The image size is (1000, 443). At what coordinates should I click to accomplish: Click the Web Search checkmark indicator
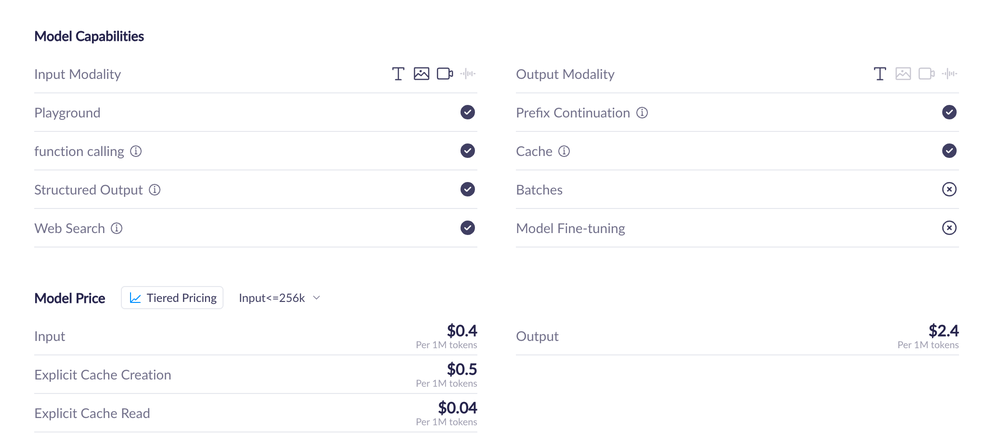tap(467, 228)
